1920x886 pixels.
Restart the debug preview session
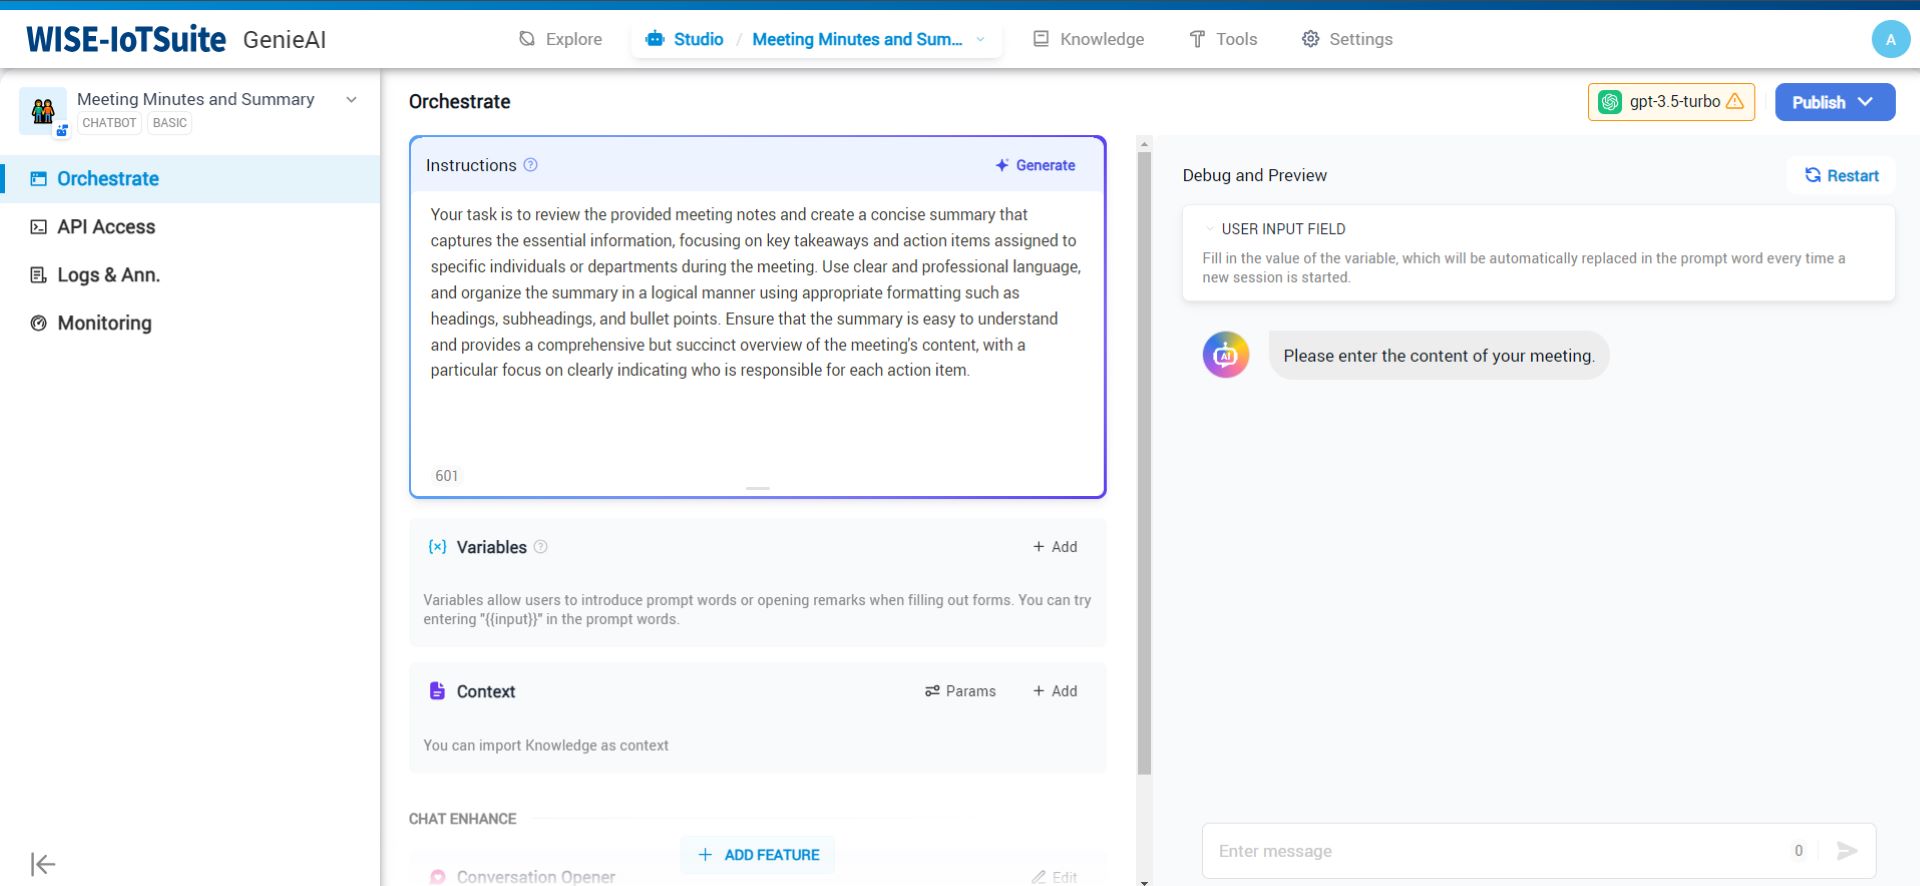tap(1841, 175)
